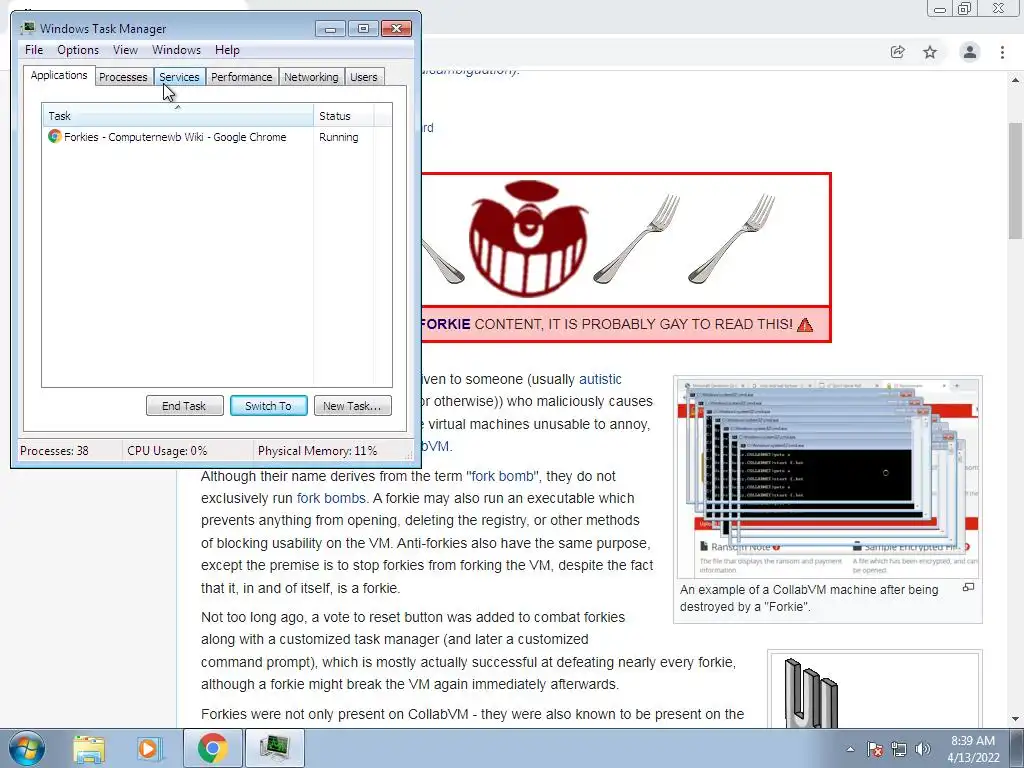Select the Applications tab
The height and width of the screenshot is (768, 1024).
point(59,75)
